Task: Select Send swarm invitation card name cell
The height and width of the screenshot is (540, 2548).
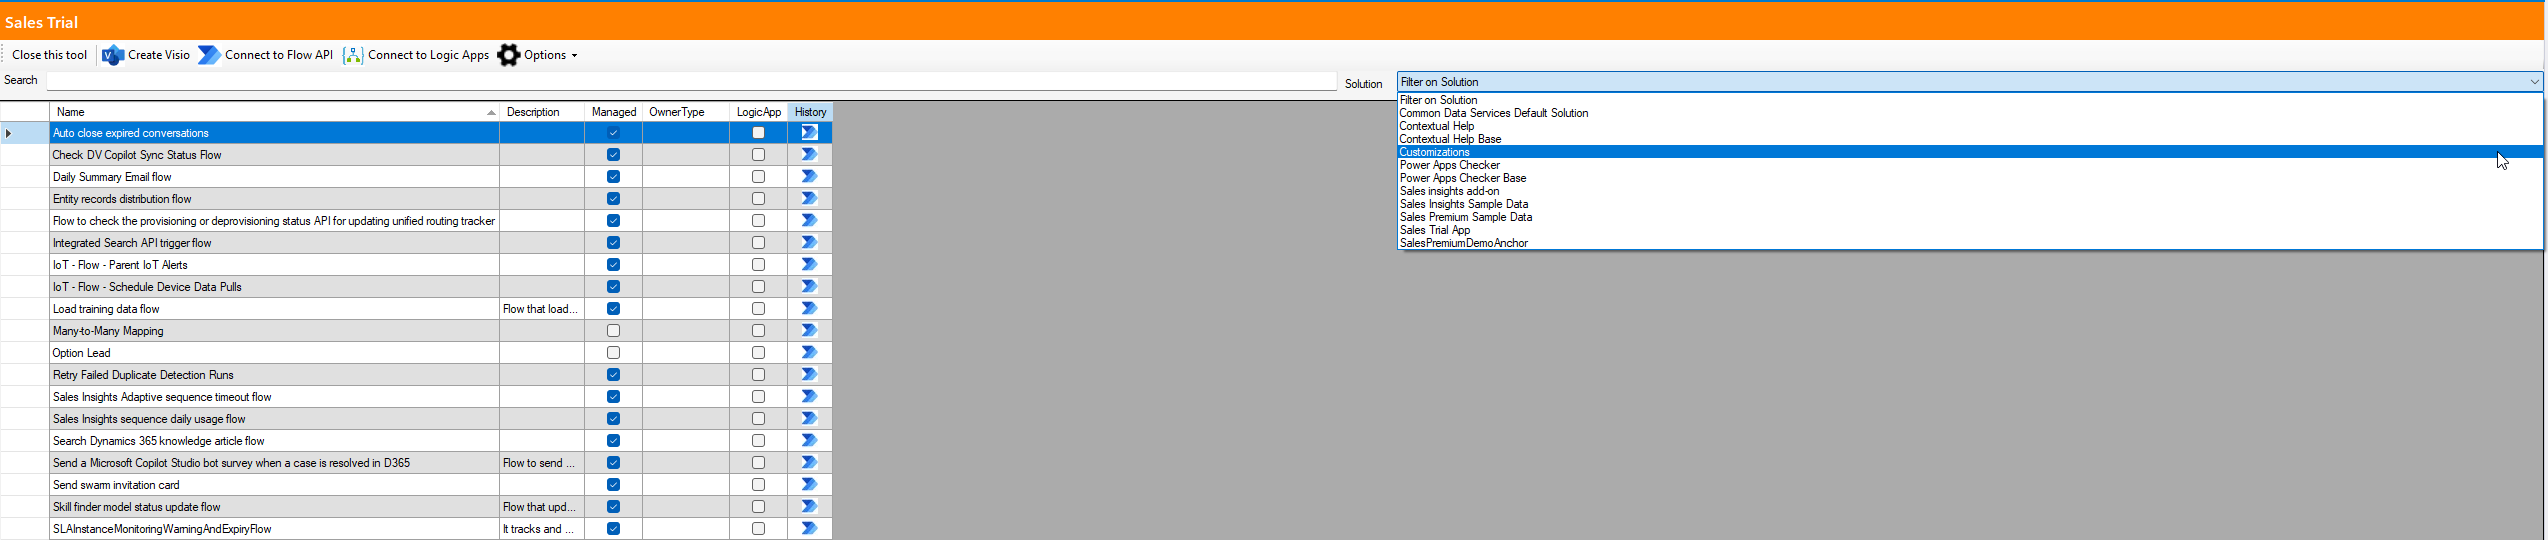Action: [x=274, y=485]
